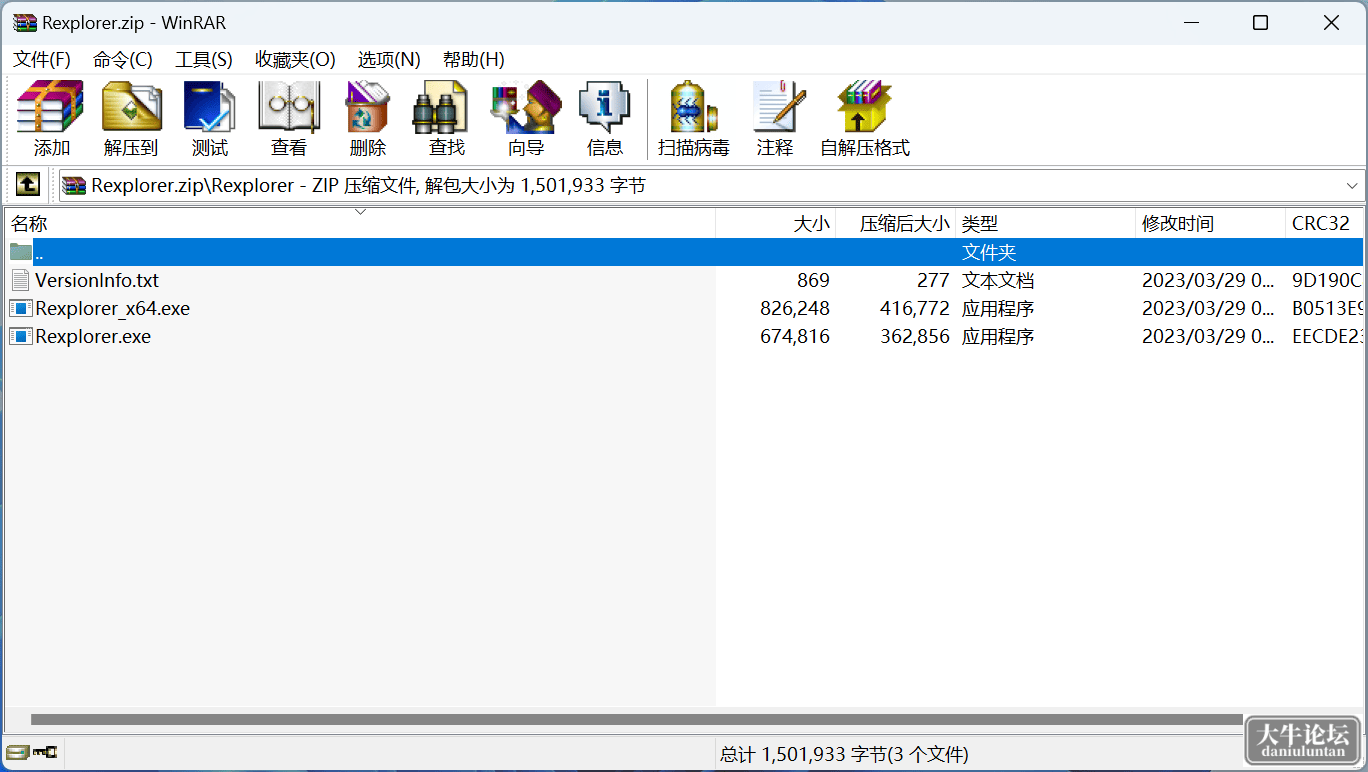Select file name Rexplorer.exe
1368x772 pixels.
93,336
